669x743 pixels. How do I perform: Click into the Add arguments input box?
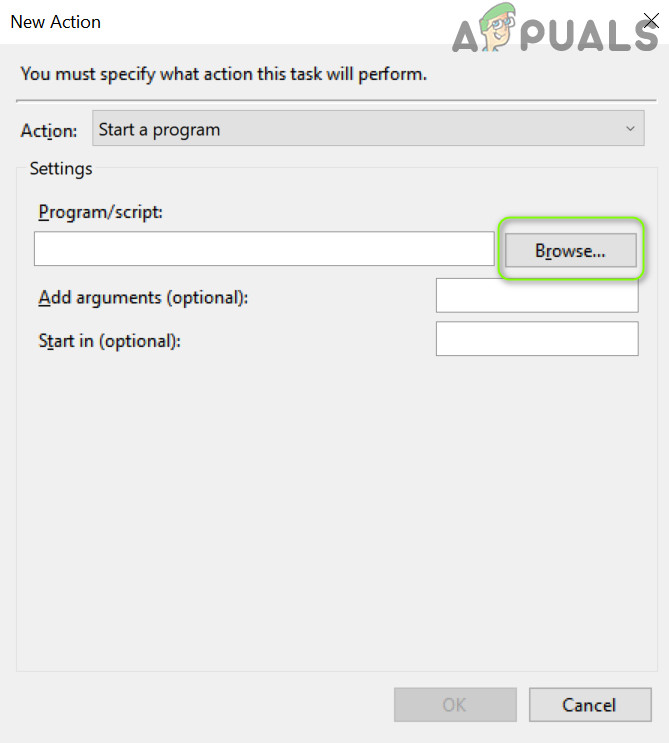pos(537,296)
